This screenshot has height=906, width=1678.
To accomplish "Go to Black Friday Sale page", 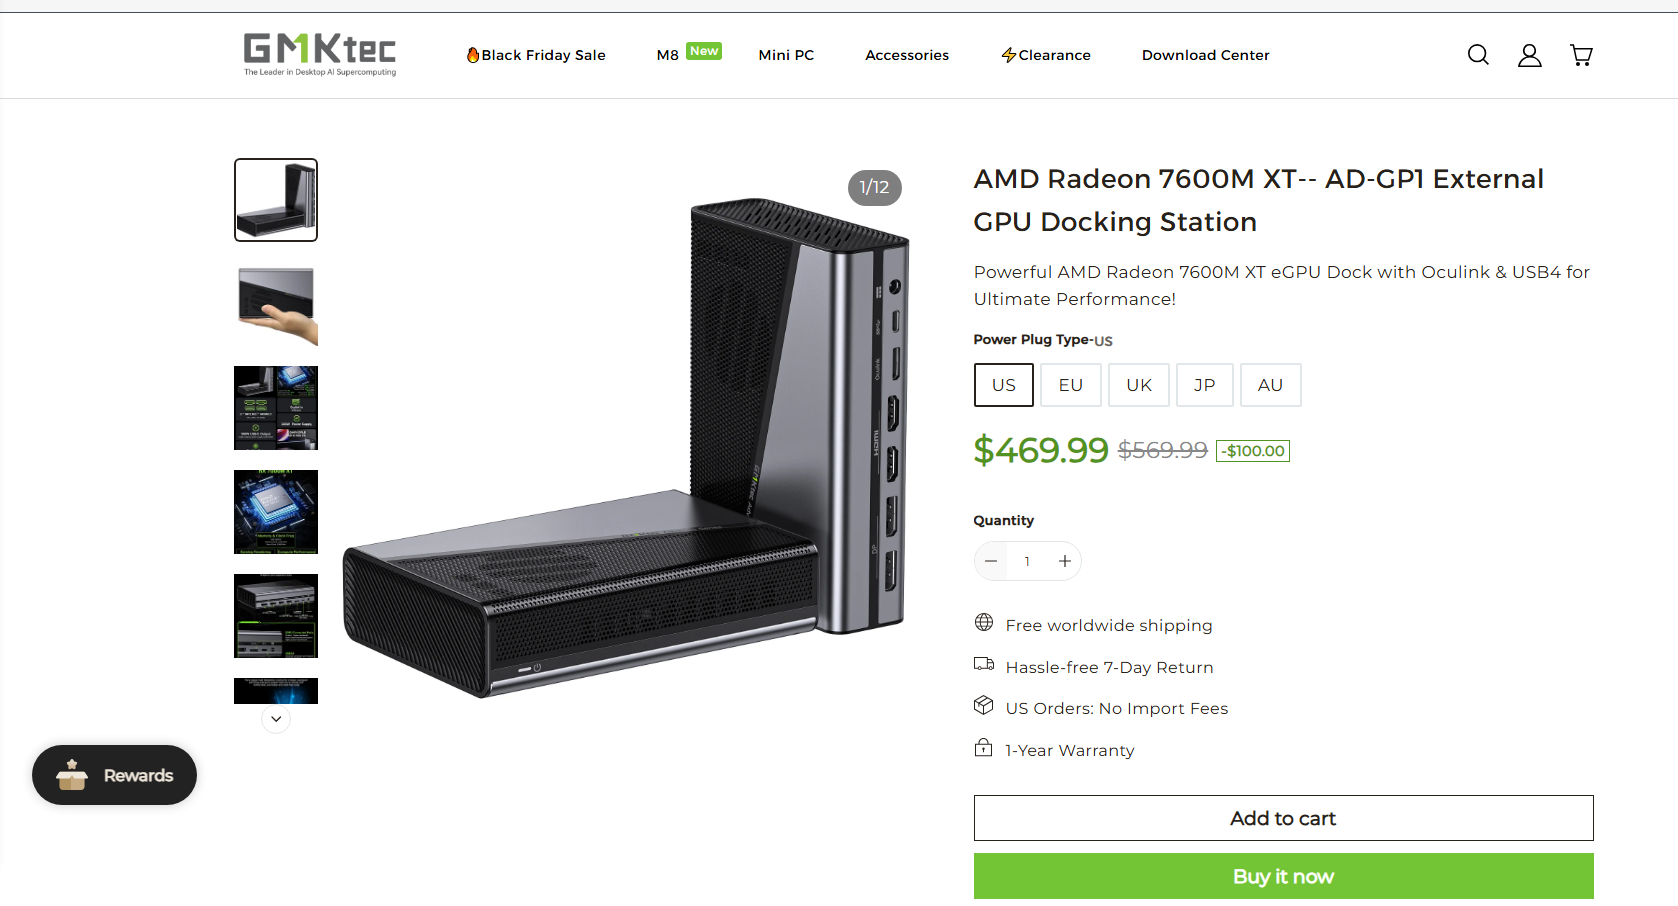I will [x=536, y=55].
